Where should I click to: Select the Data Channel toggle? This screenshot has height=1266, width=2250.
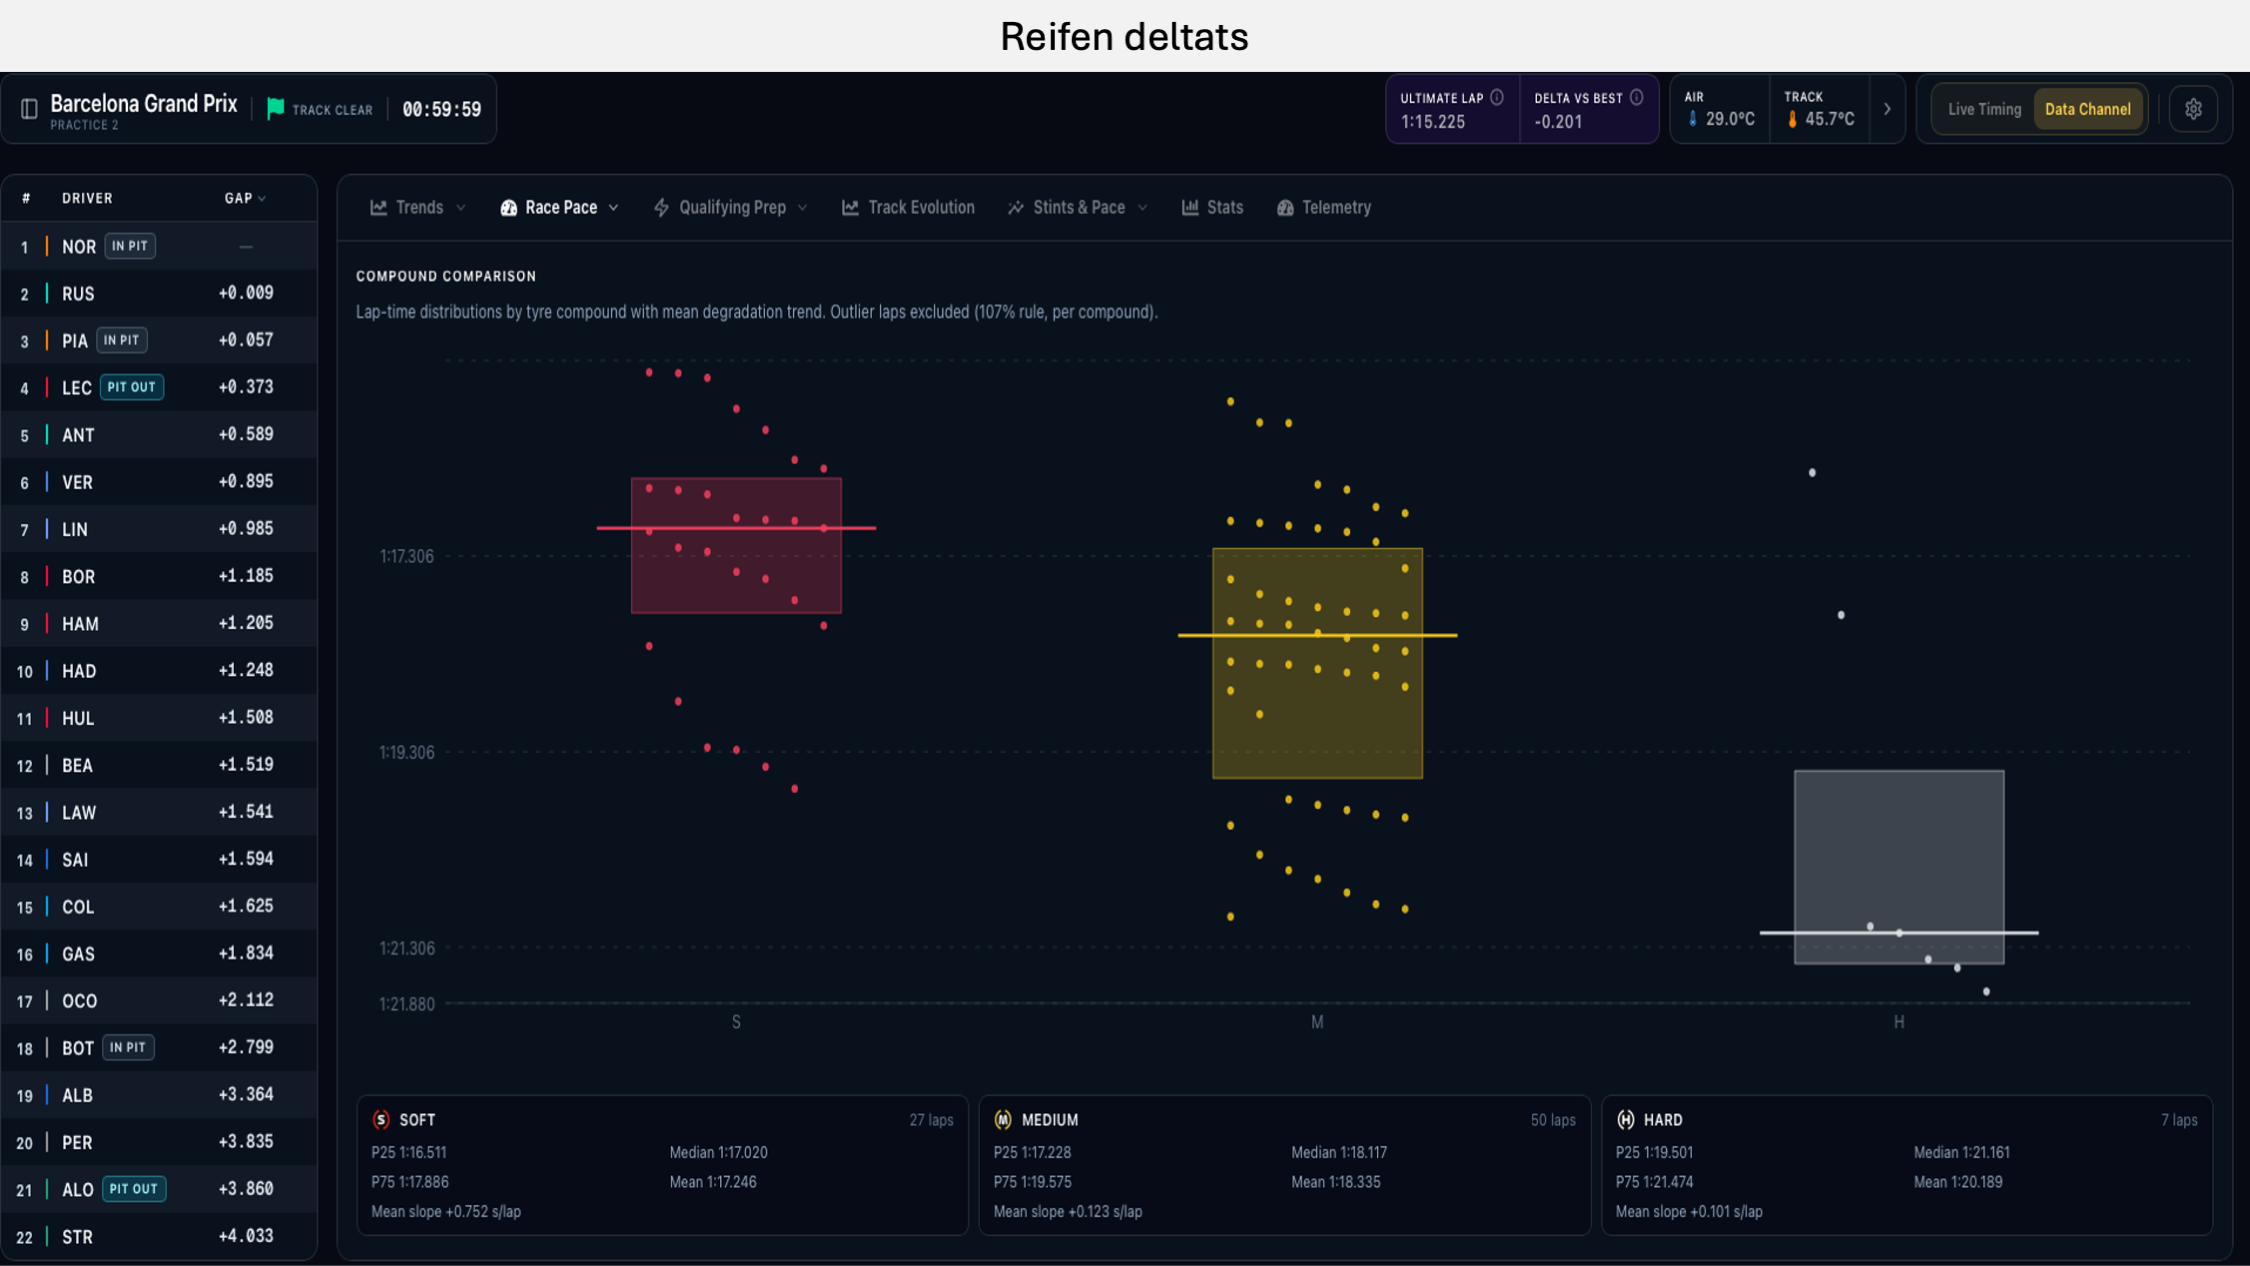(x=2088, y=109)
